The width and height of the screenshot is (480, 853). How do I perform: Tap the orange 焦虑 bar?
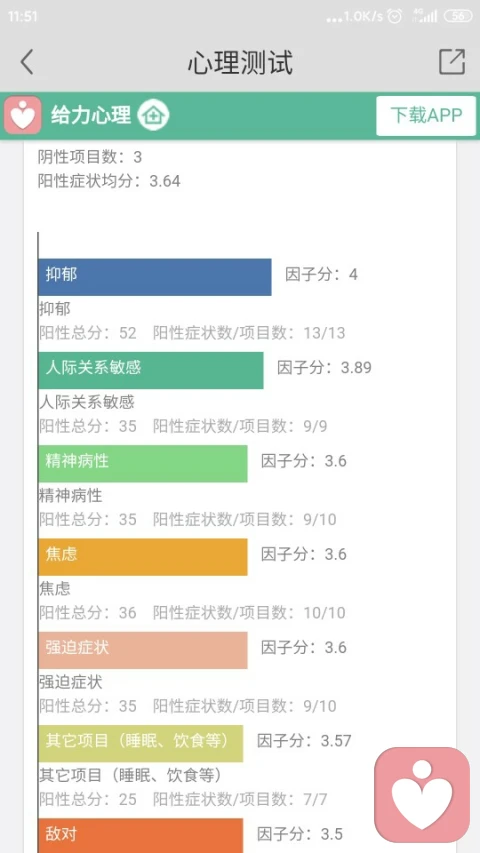tap(143, 557)
